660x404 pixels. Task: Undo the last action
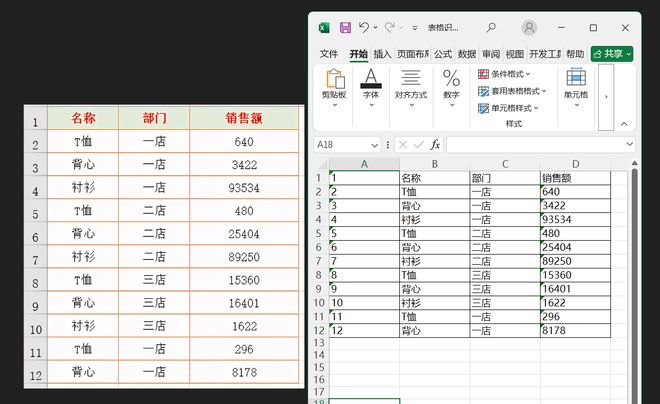click(364, 28)
